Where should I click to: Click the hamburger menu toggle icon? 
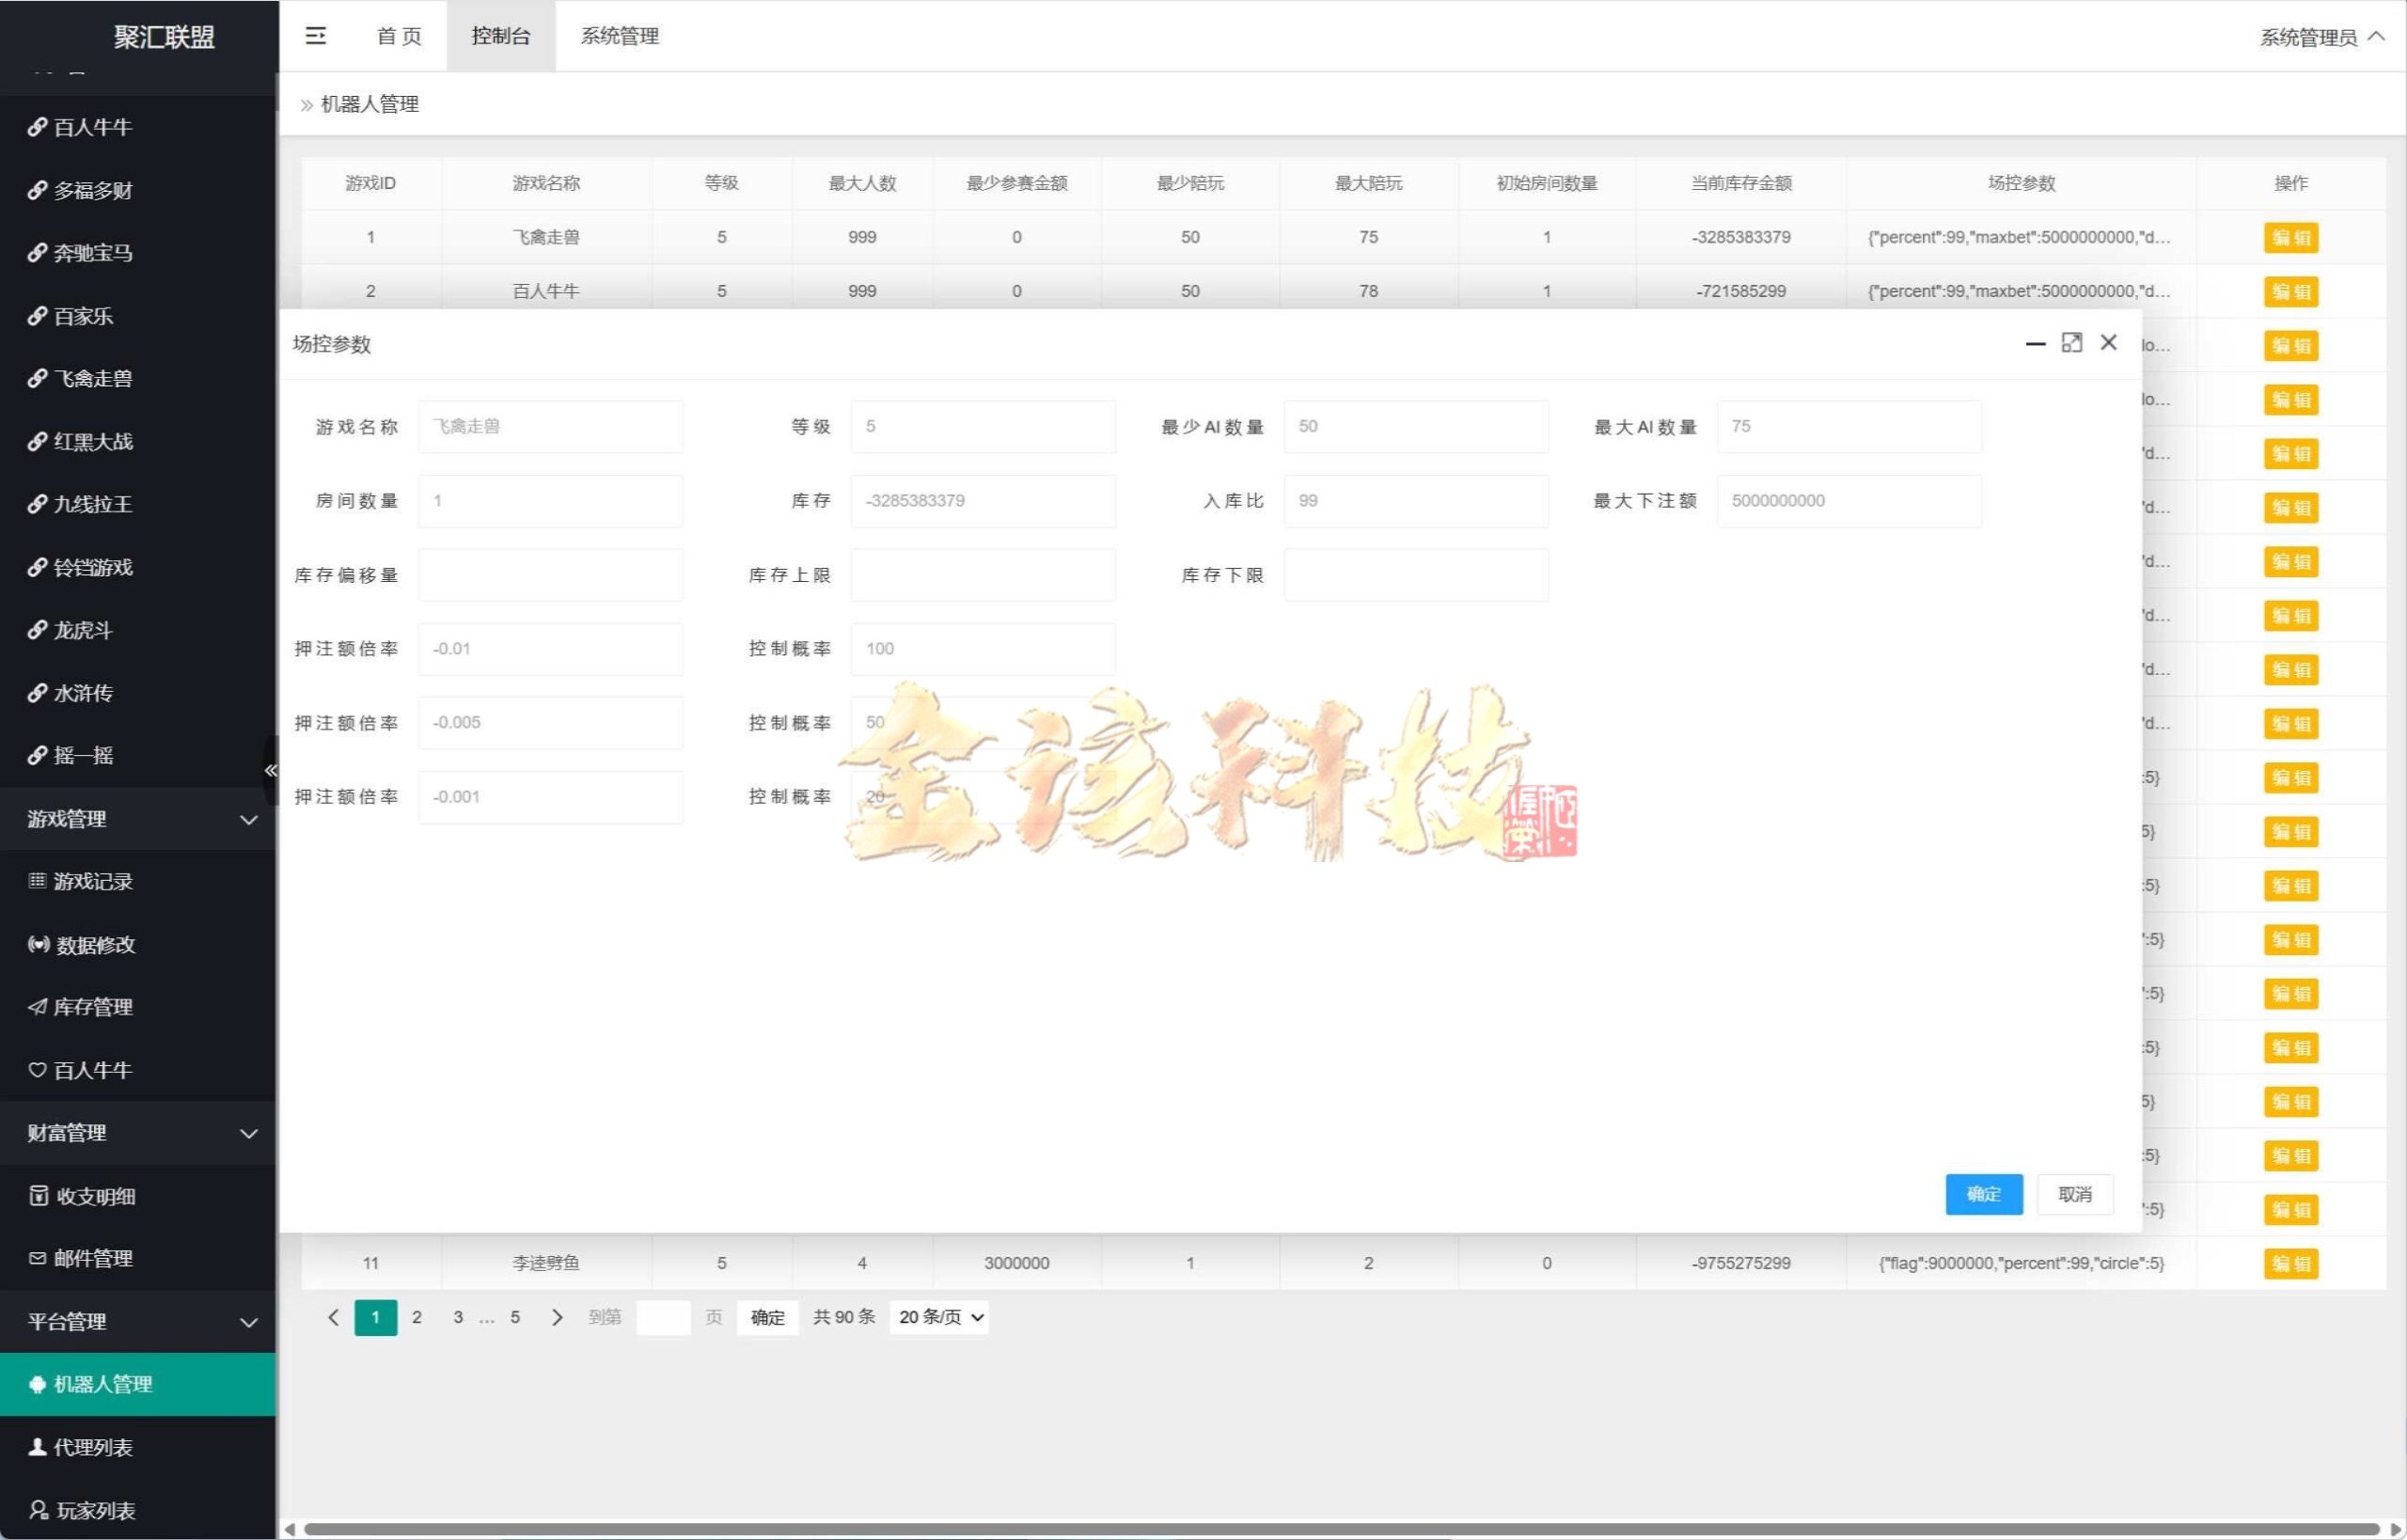[315, 36]
